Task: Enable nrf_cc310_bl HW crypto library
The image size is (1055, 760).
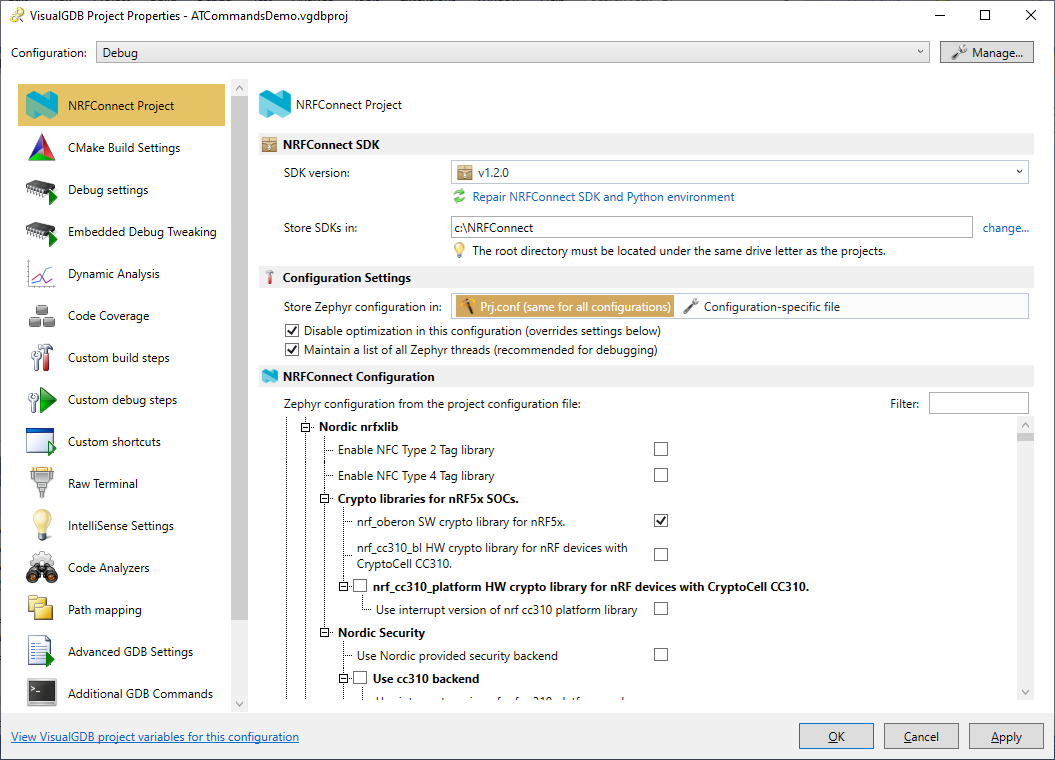Action: click(x=661, y=555)
